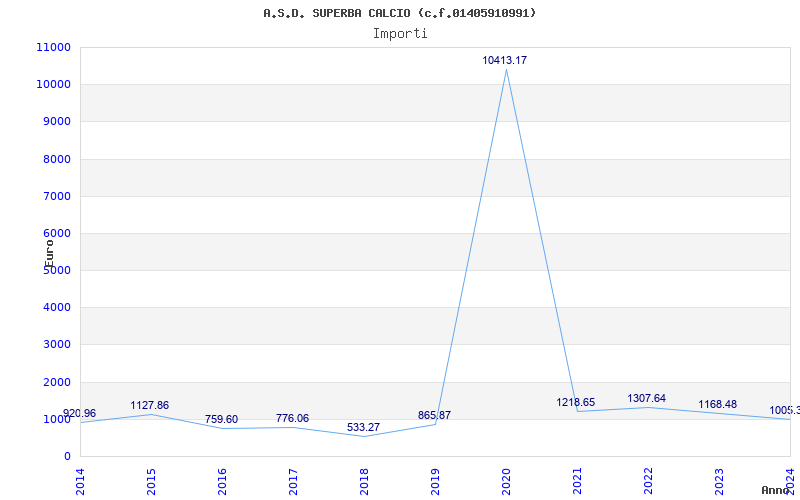The height and width of the screenshot is (500, 800).
Task: Select the 2017 x-axis year label
Action: 293,482
